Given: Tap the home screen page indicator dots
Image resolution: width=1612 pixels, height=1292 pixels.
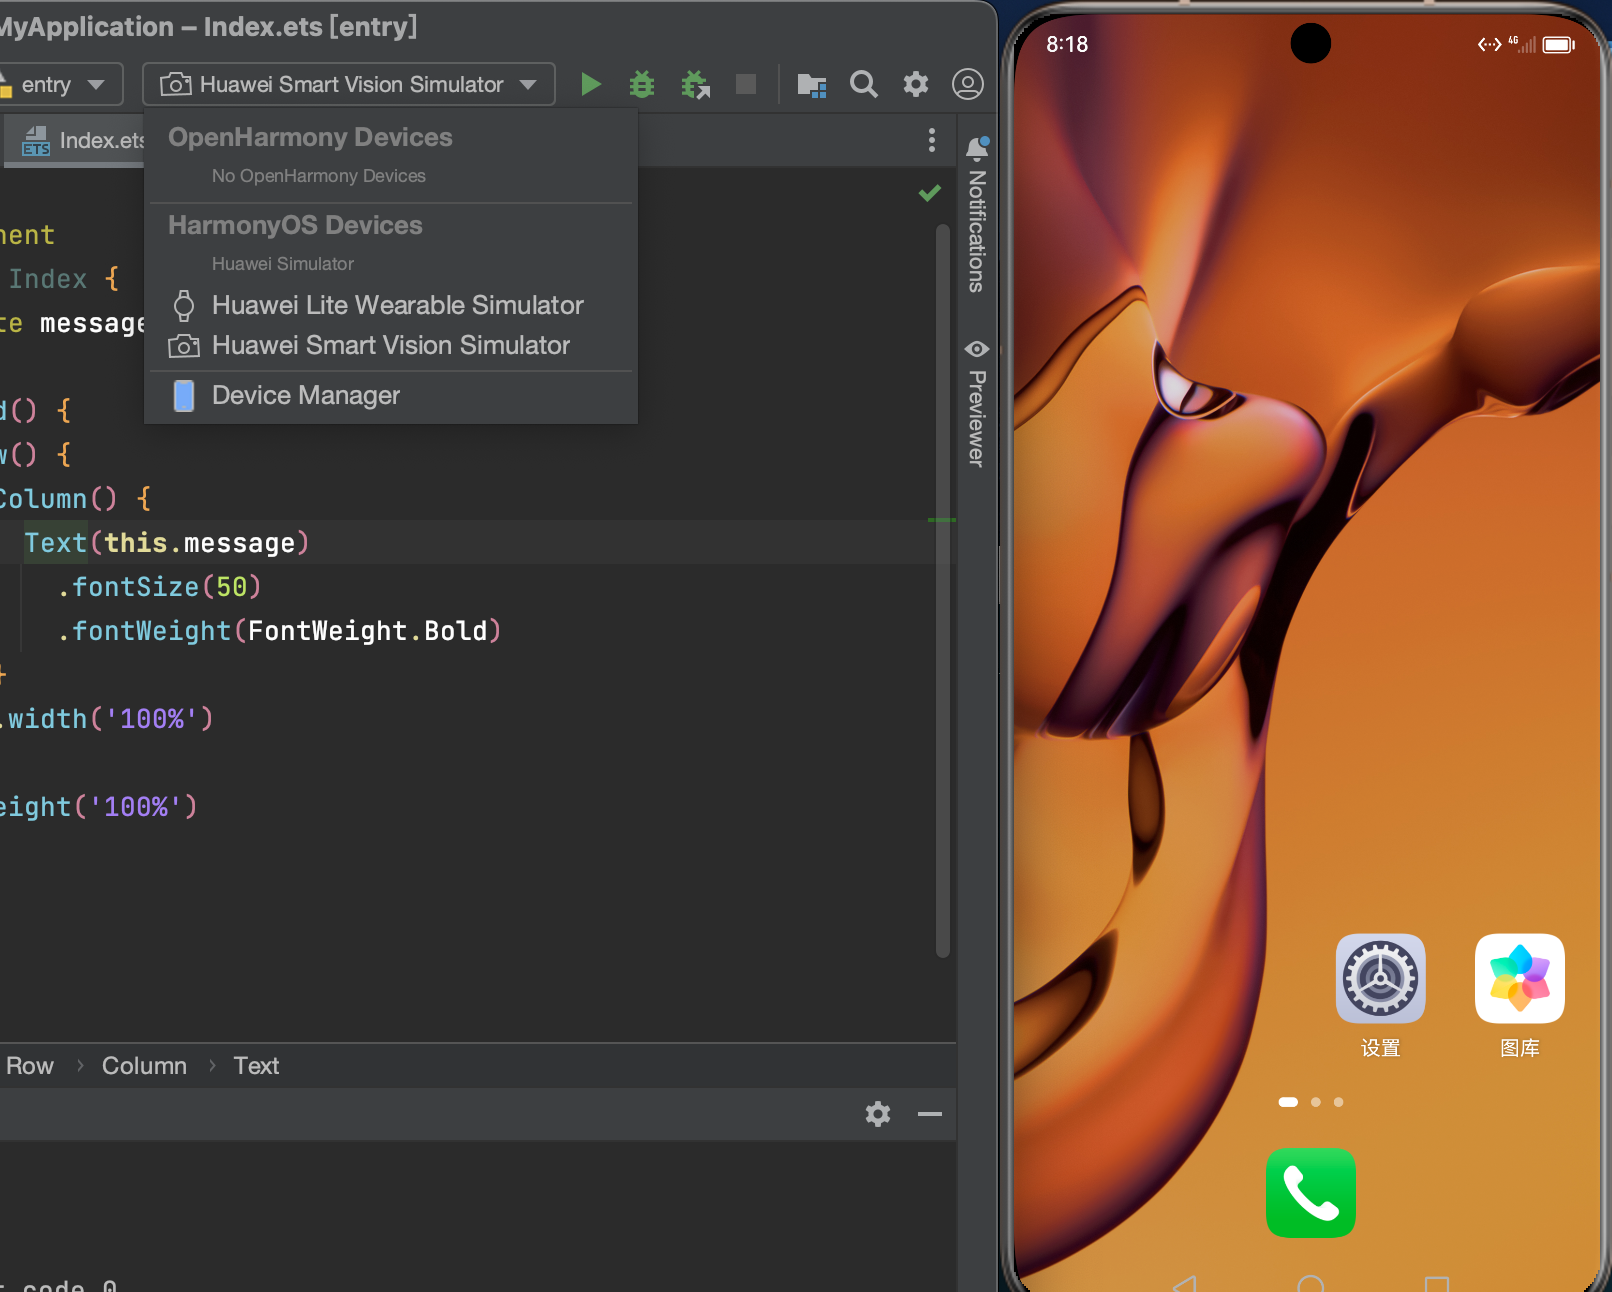Looking at the screenshot, I should pyautogui.click(x=1311, y=1102).
